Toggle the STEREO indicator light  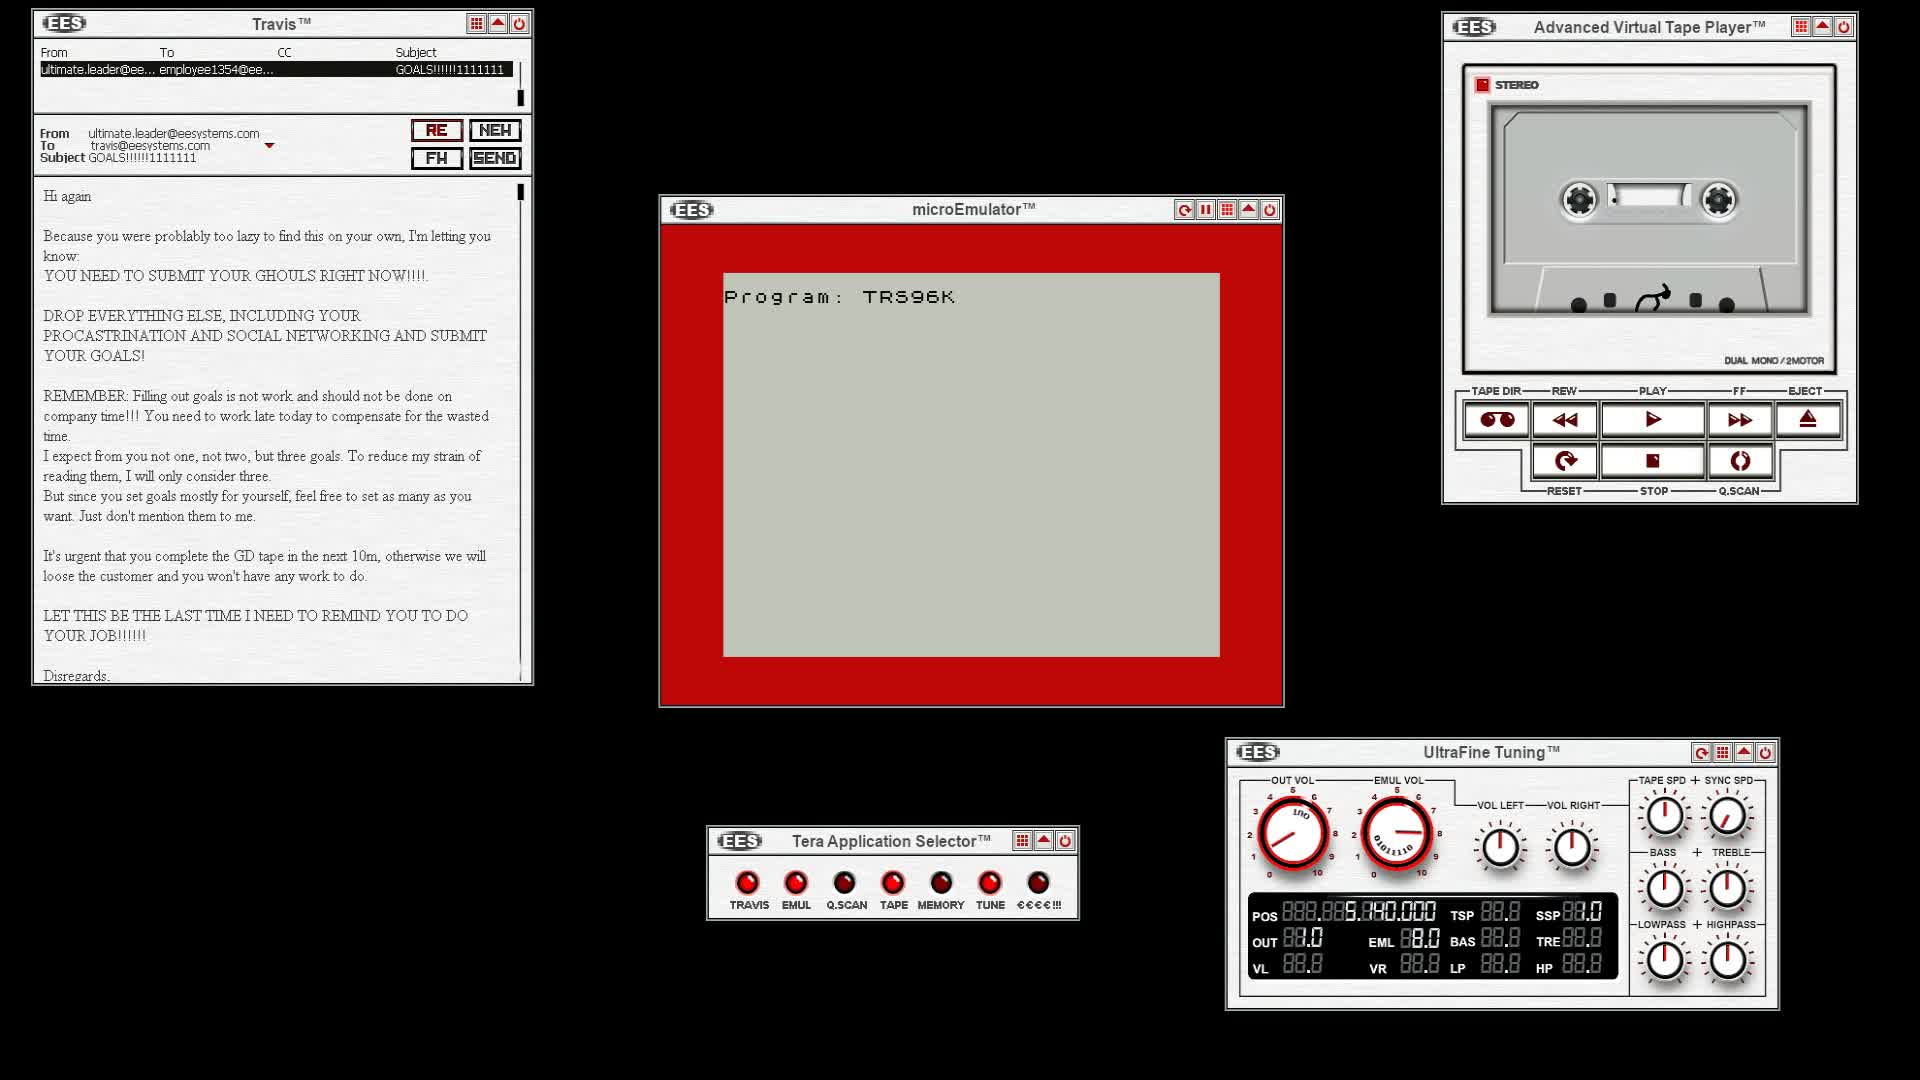coord(1483,85)
